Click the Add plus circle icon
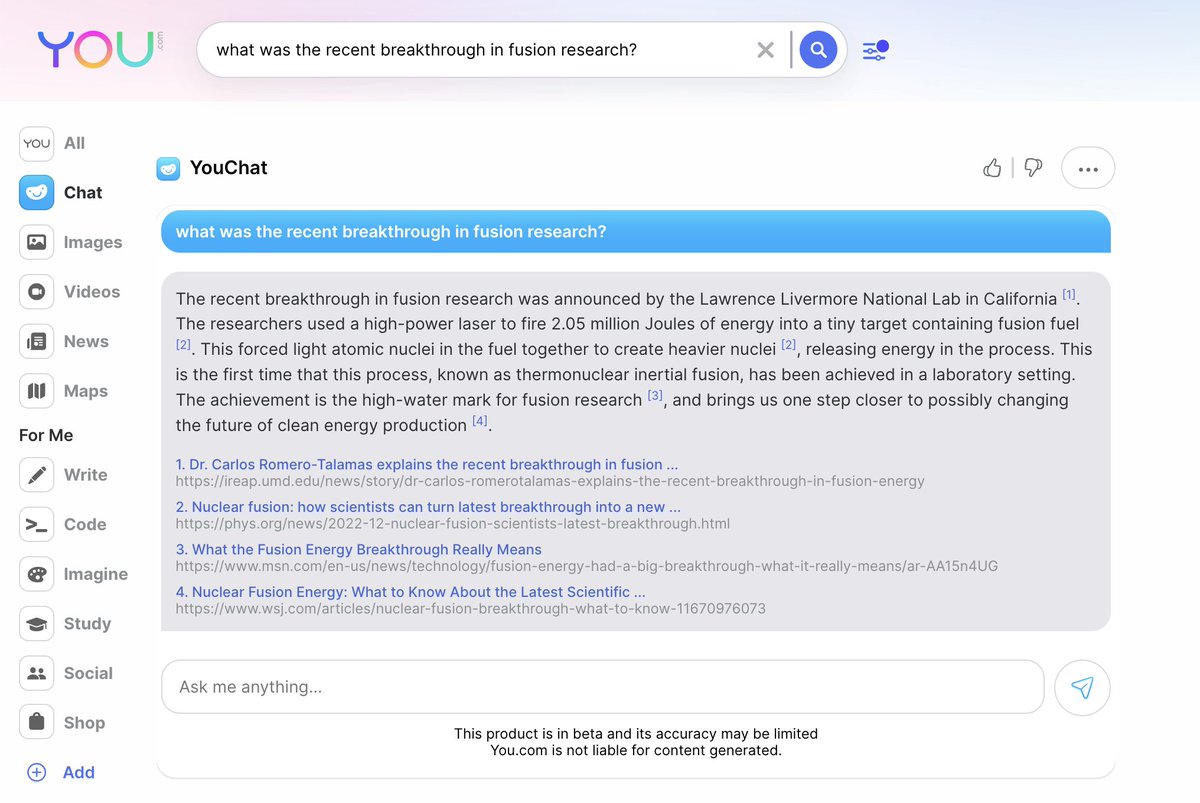The height and width of the screenshot is (803, 1200). click(x=36, y=772)
